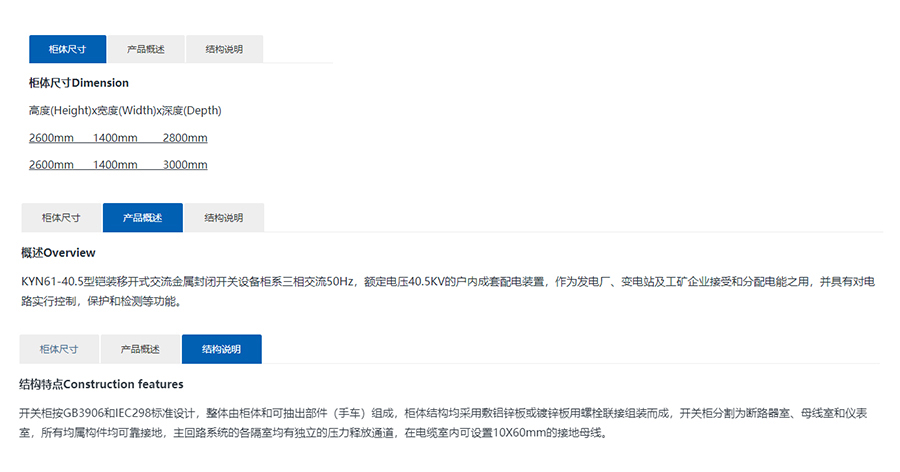
Task: Open the 结构说明 tab above the Overview heading
Action: click(224, 217)
